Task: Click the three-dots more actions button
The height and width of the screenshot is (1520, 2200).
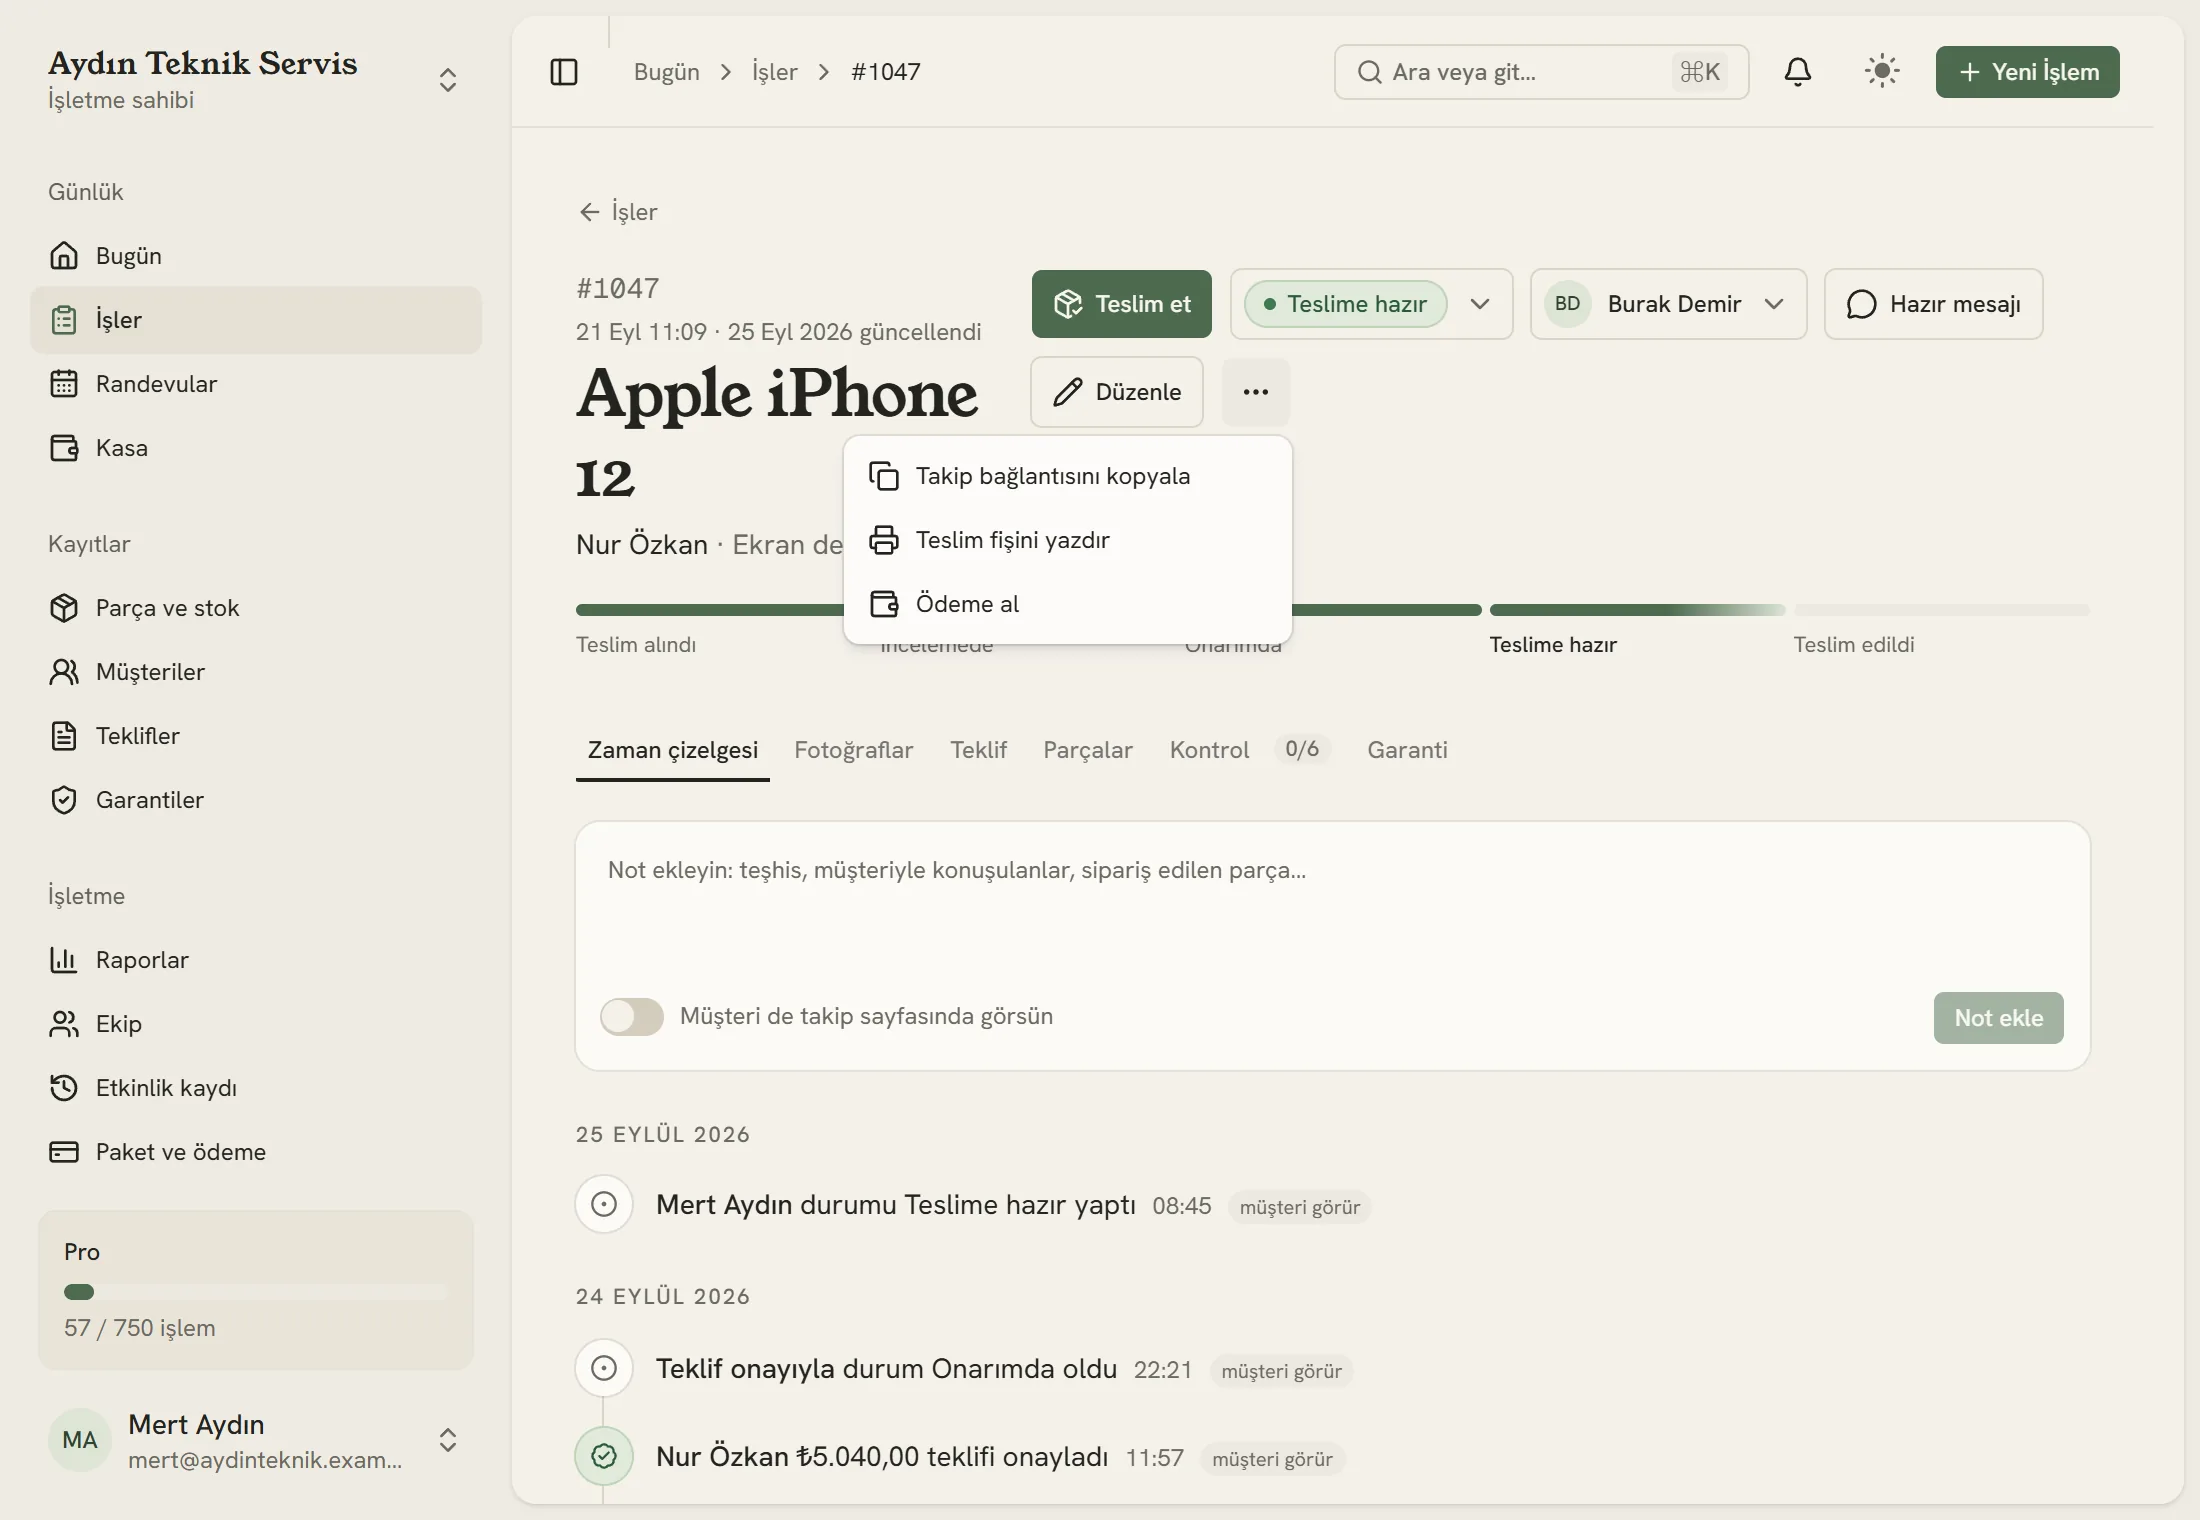Action: (1256, 392)
